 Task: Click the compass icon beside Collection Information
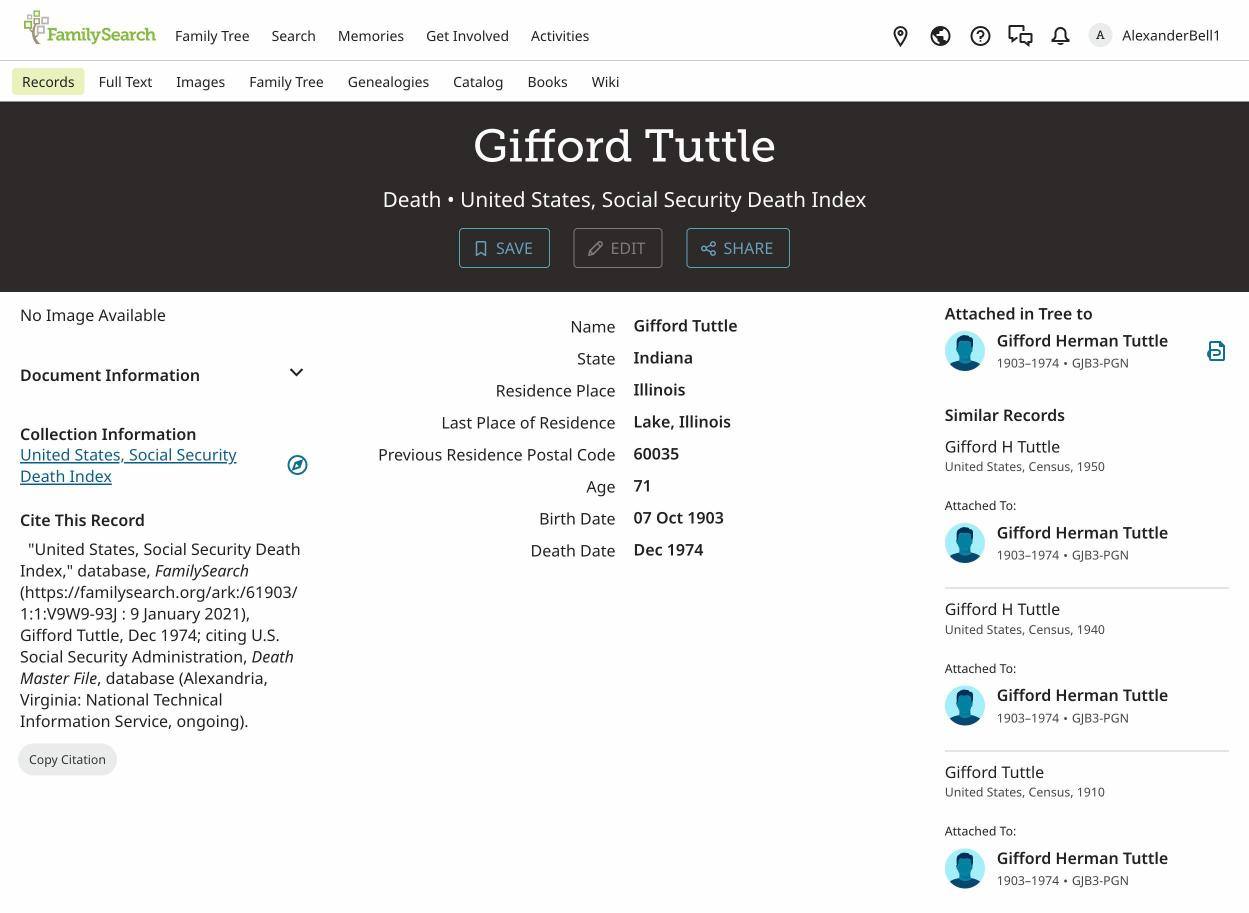(297, 465)
